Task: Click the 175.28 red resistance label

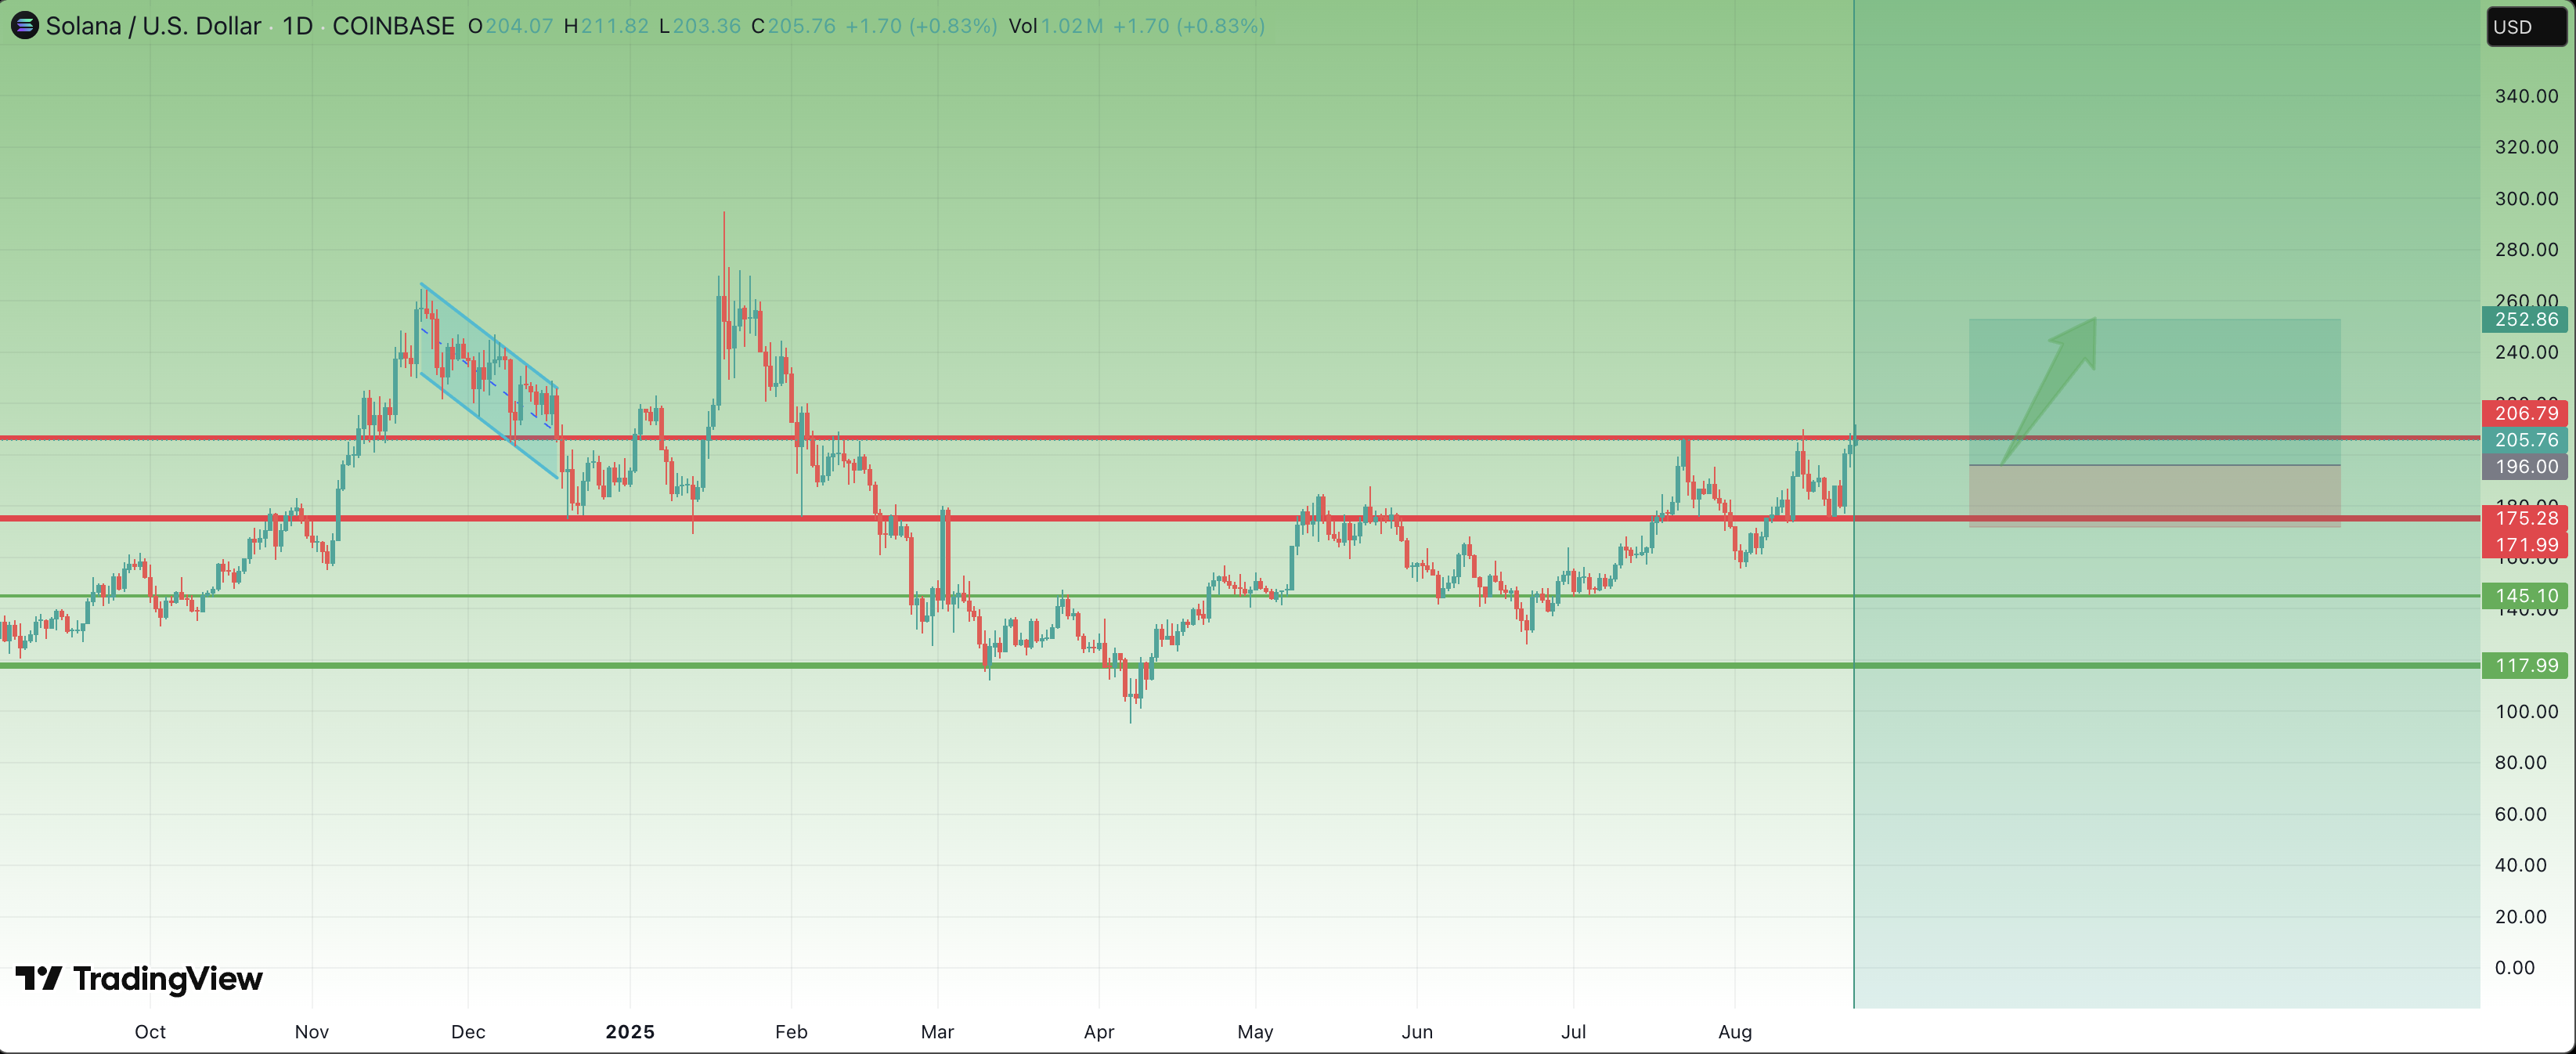Action: [x=2525, y=518]
